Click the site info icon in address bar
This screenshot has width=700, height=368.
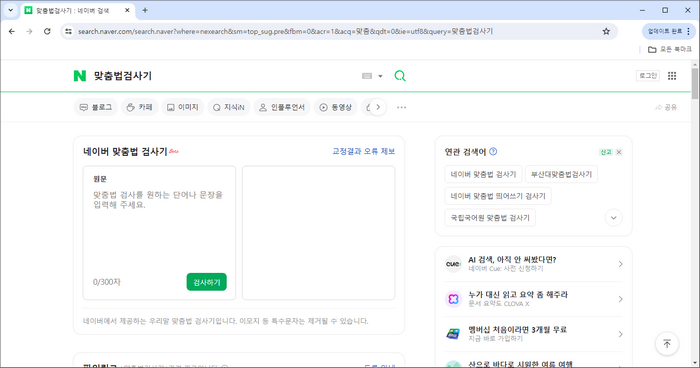click(x=68, y=31)
